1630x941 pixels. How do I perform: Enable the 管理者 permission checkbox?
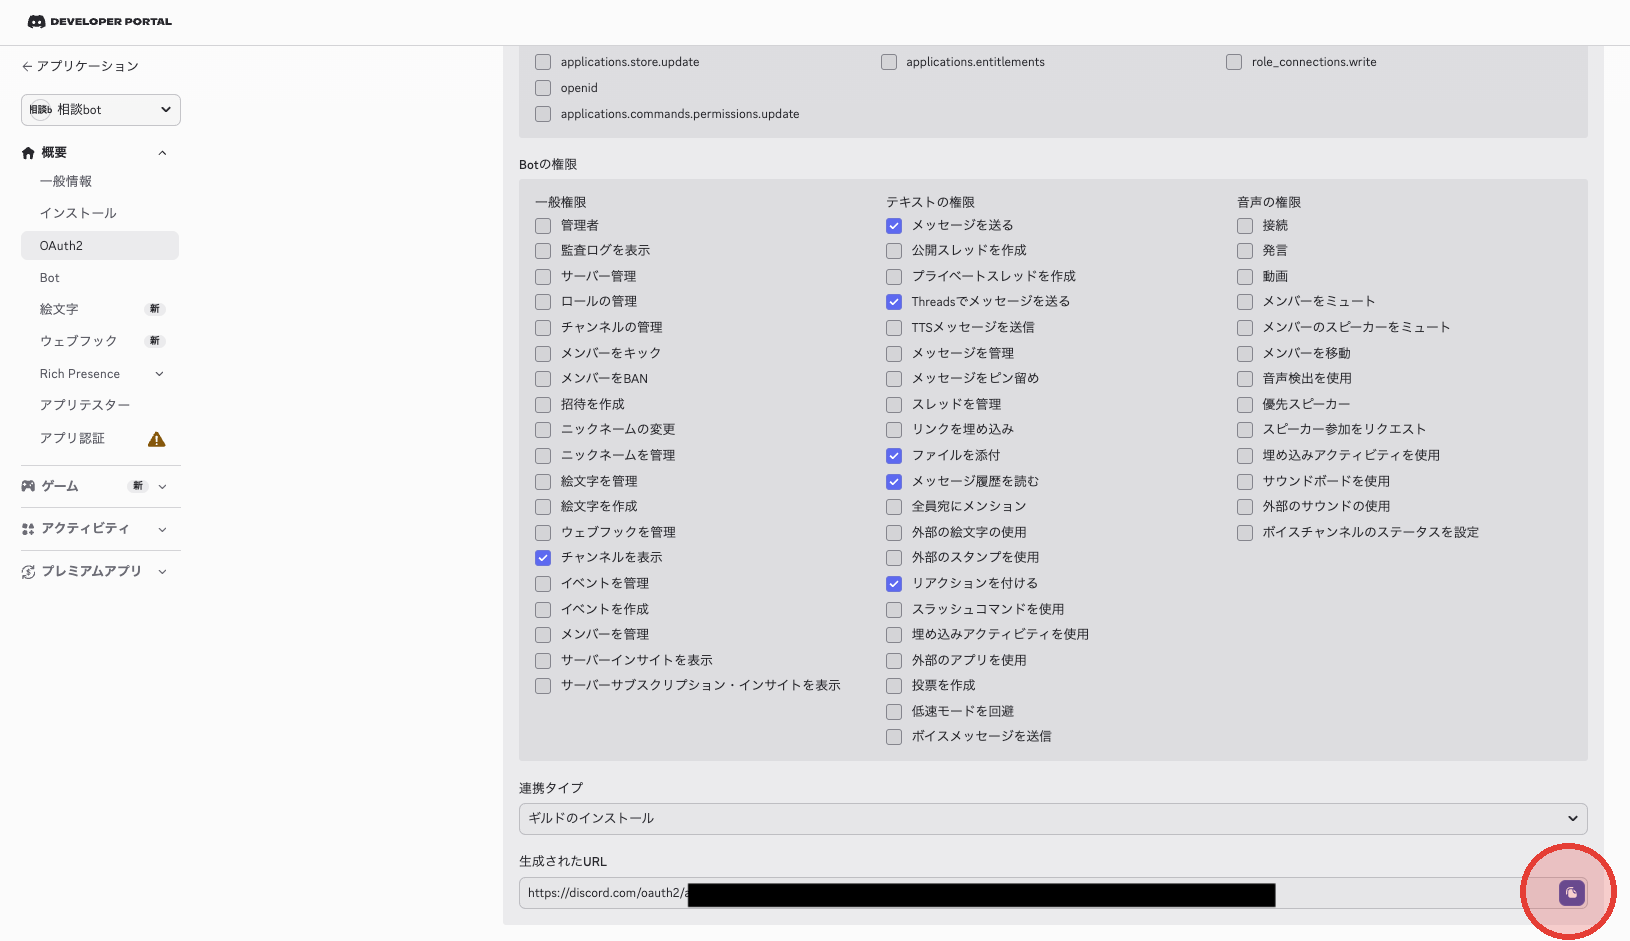point(543,226)
